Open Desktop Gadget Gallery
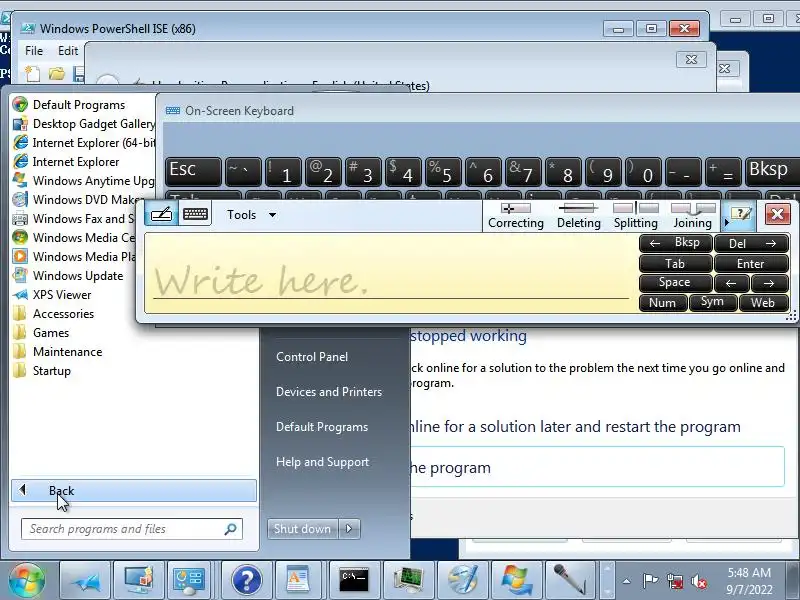The image size is (800, 600). click(84, 124)
